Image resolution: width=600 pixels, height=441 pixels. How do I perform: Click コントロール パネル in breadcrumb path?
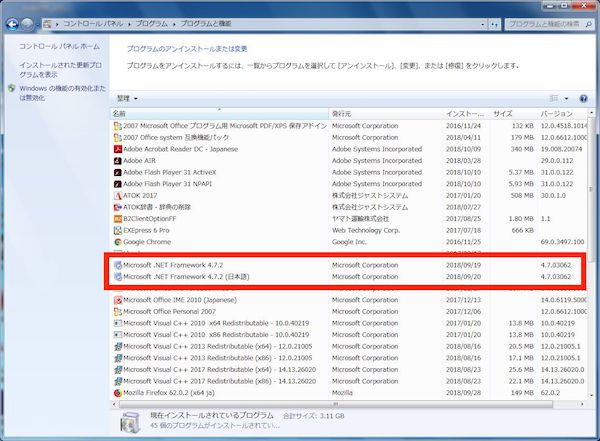click(x=93, y=24)
